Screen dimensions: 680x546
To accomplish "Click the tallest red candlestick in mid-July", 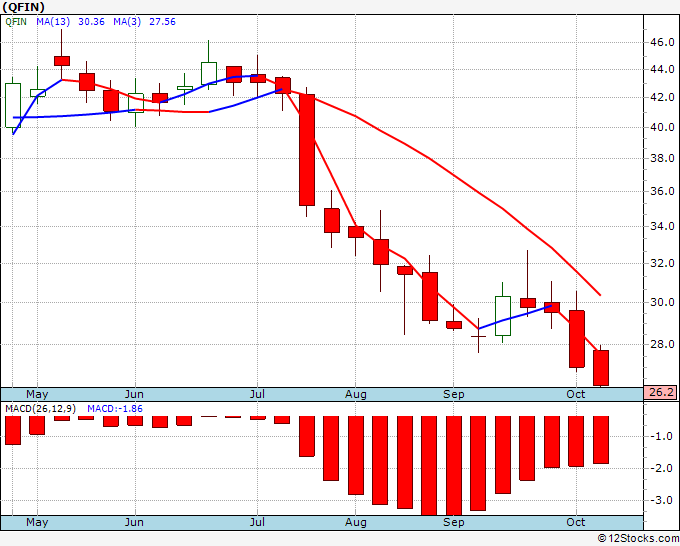I will tap(307, 150).
